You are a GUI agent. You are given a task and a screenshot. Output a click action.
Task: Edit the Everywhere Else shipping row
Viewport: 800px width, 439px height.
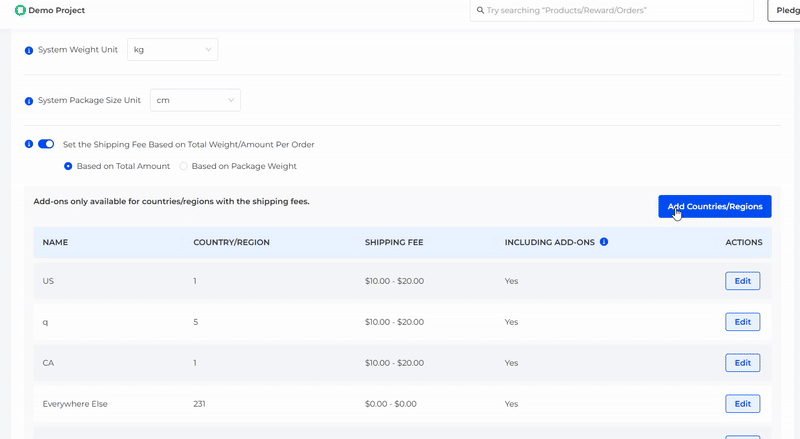[x=742, y=404]
